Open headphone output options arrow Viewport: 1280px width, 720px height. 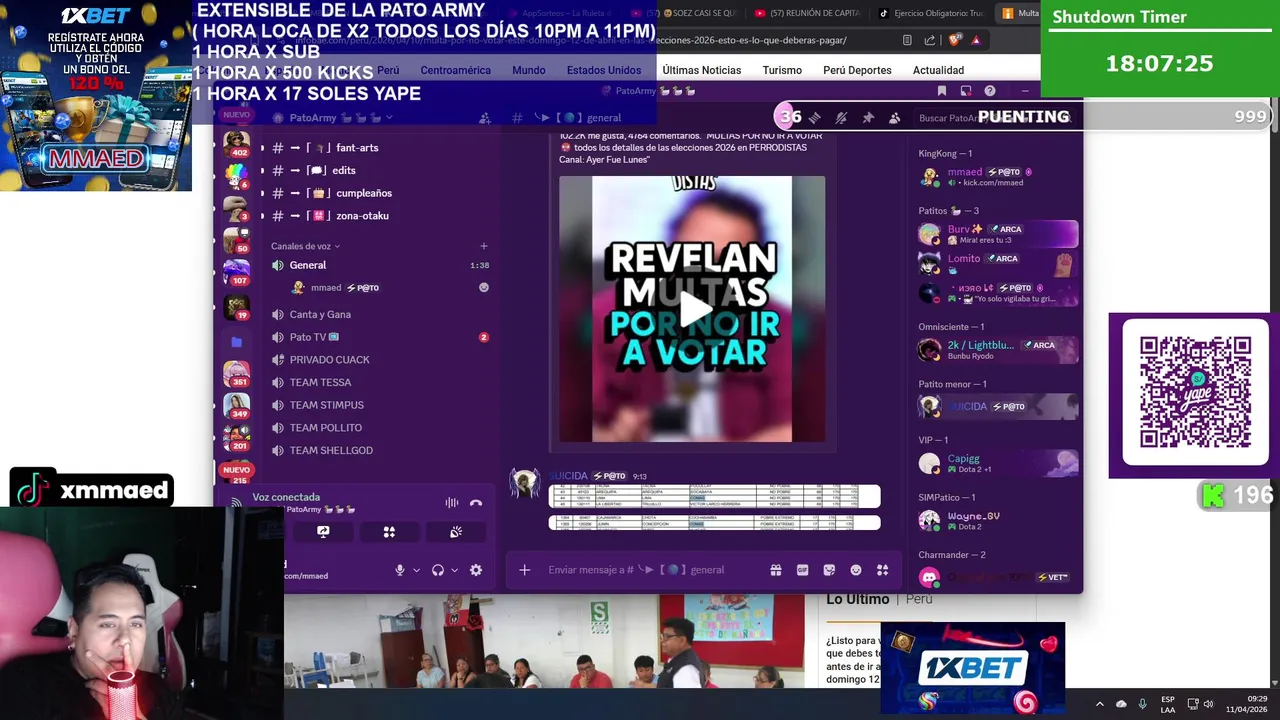pos(454,570)
